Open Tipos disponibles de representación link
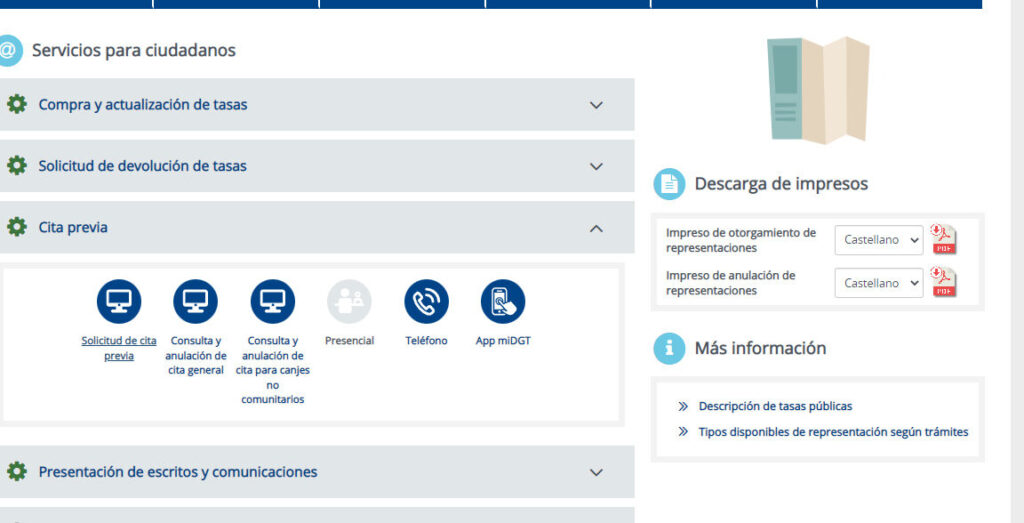Viewport: 1024px width, 523px height. pos(833,432)
